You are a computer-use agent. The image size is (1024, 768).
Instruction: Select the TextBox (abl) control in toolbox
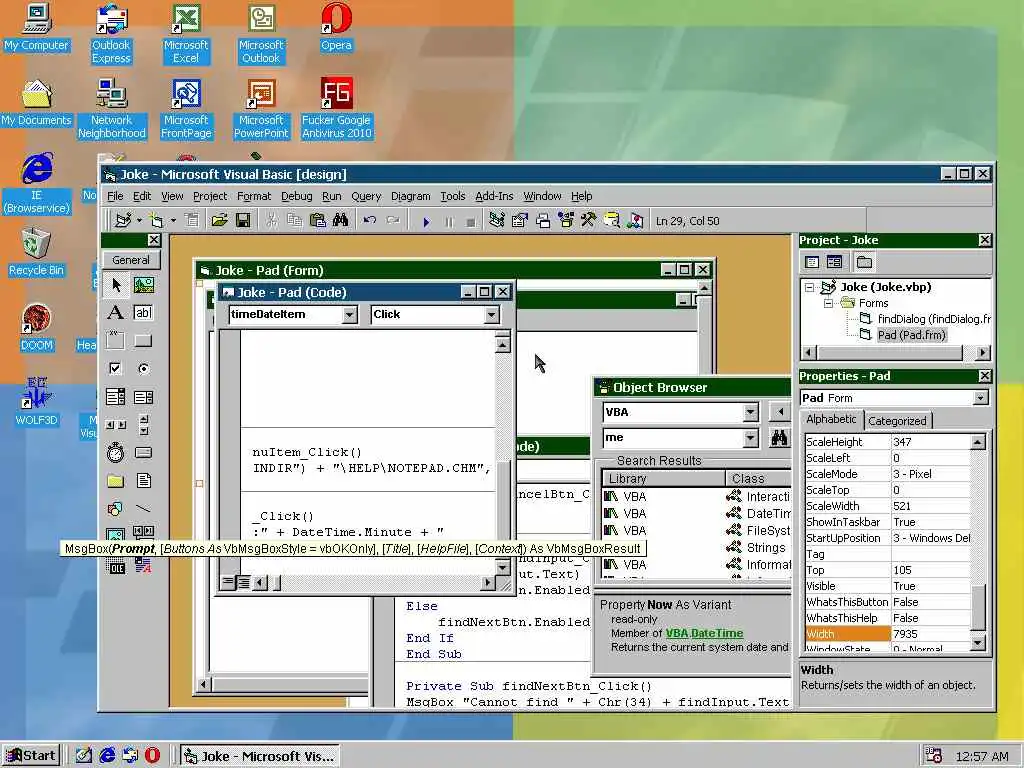point(144,313)
